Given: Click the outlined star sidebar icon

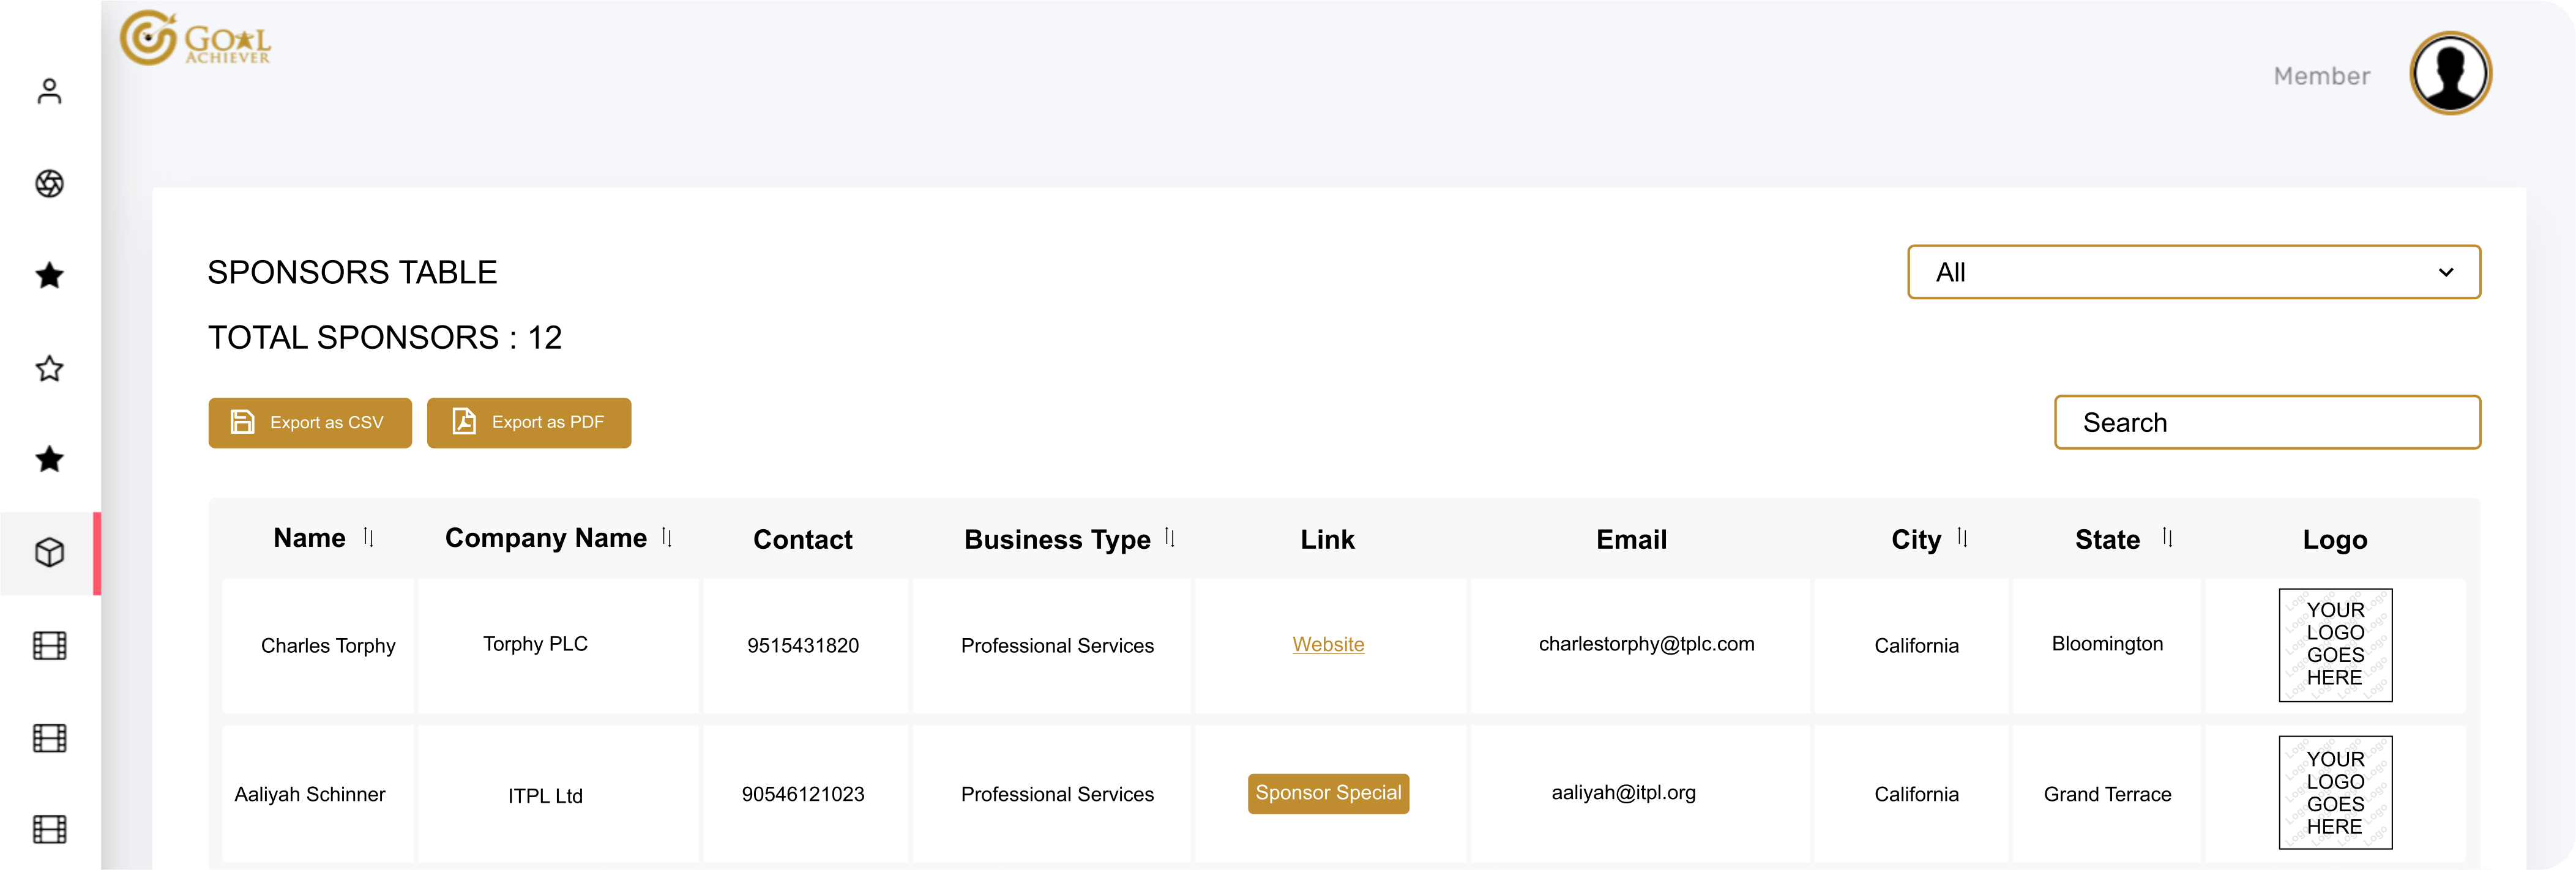Looking at the screenshot, I should click(x=49, y=369).
